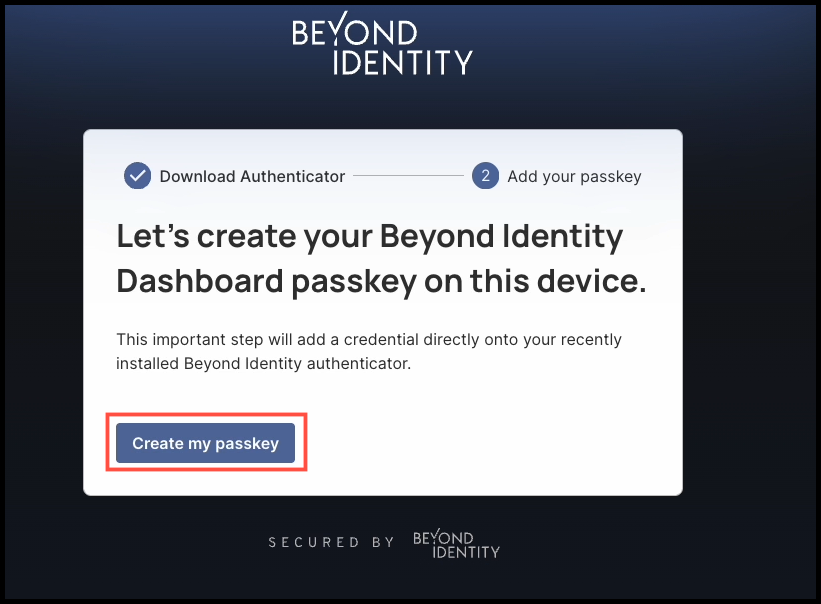Click the sentence starting "This important step"
Screen dimensions: 821x604
click(x=369, y=340)
